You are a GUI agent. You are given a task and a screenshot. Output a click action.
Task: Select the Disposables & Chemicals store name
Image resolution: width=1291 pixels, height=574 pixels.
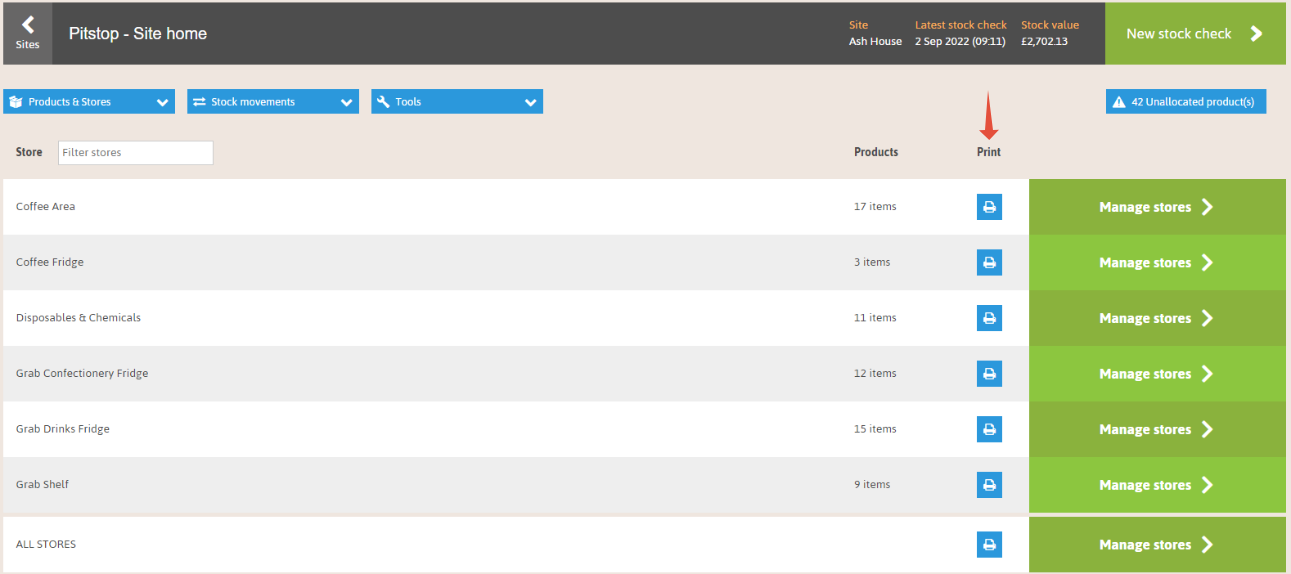pos(79,318)
